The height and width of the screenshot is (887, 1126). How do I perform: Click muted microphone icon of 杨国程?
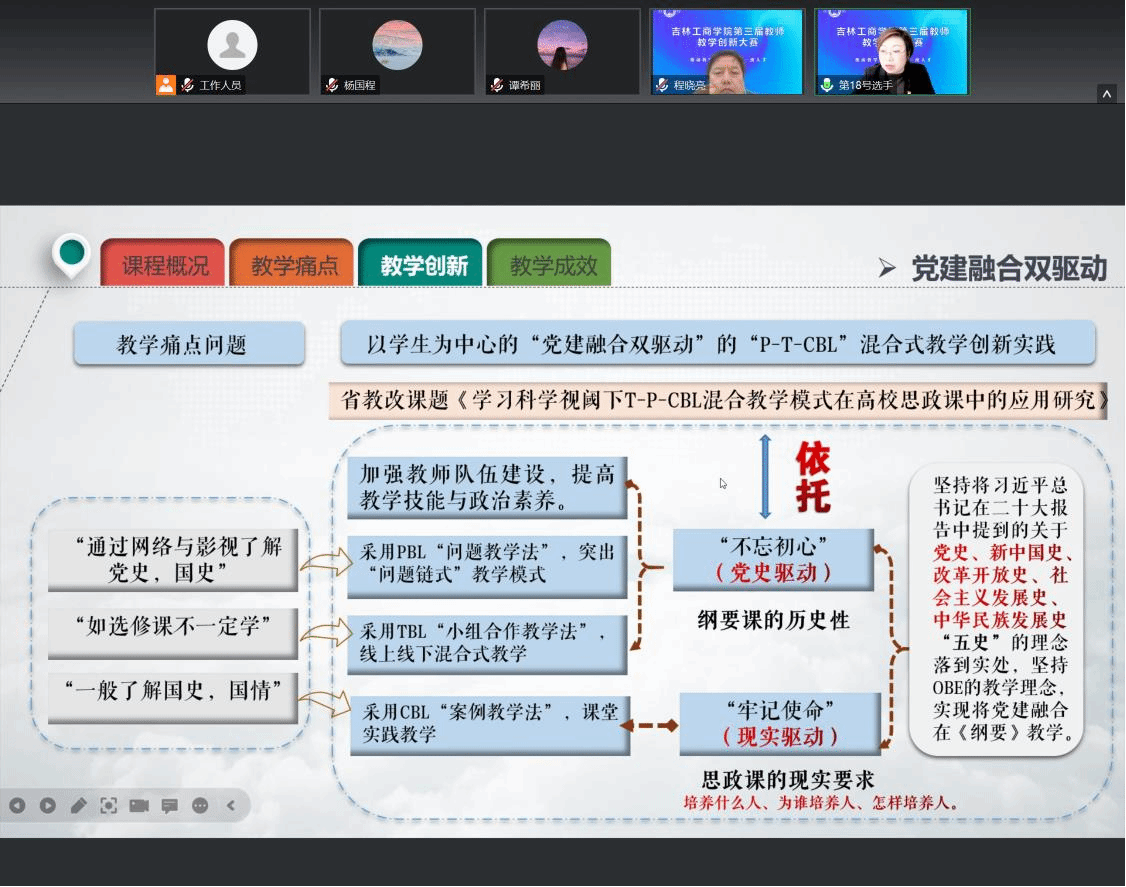tap(332, 85)
